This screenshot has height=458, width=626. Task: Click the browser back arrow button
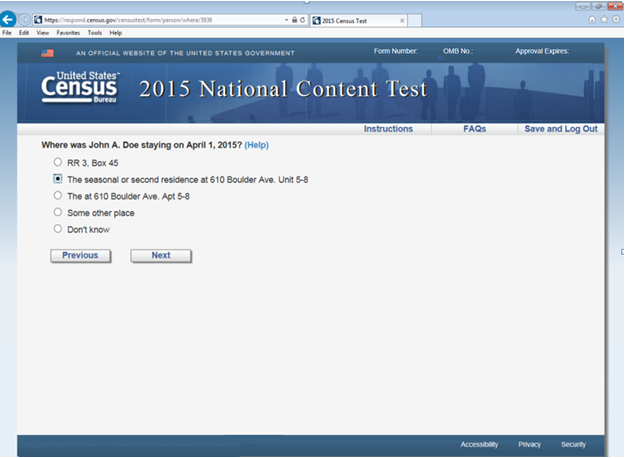(8, 19)
